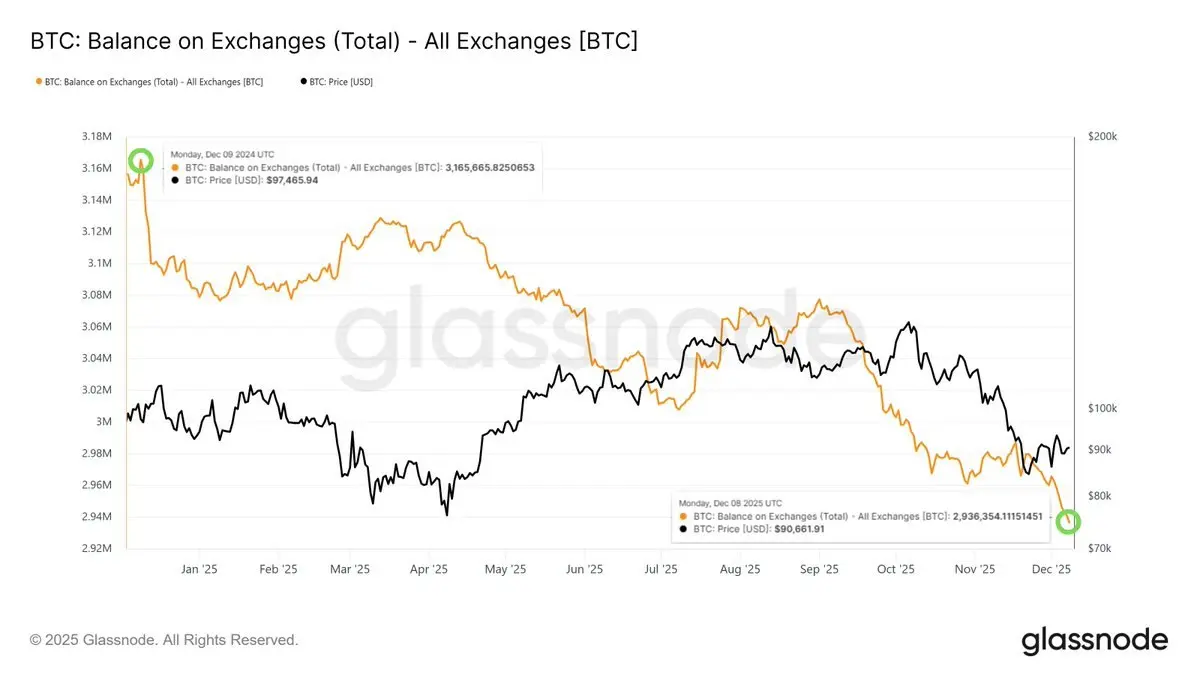The width and height of the screenshot is (1200, 675).
Task: Click the orange dot in the Dec 09 2024 tooltip
Action: tap(177, 167)
